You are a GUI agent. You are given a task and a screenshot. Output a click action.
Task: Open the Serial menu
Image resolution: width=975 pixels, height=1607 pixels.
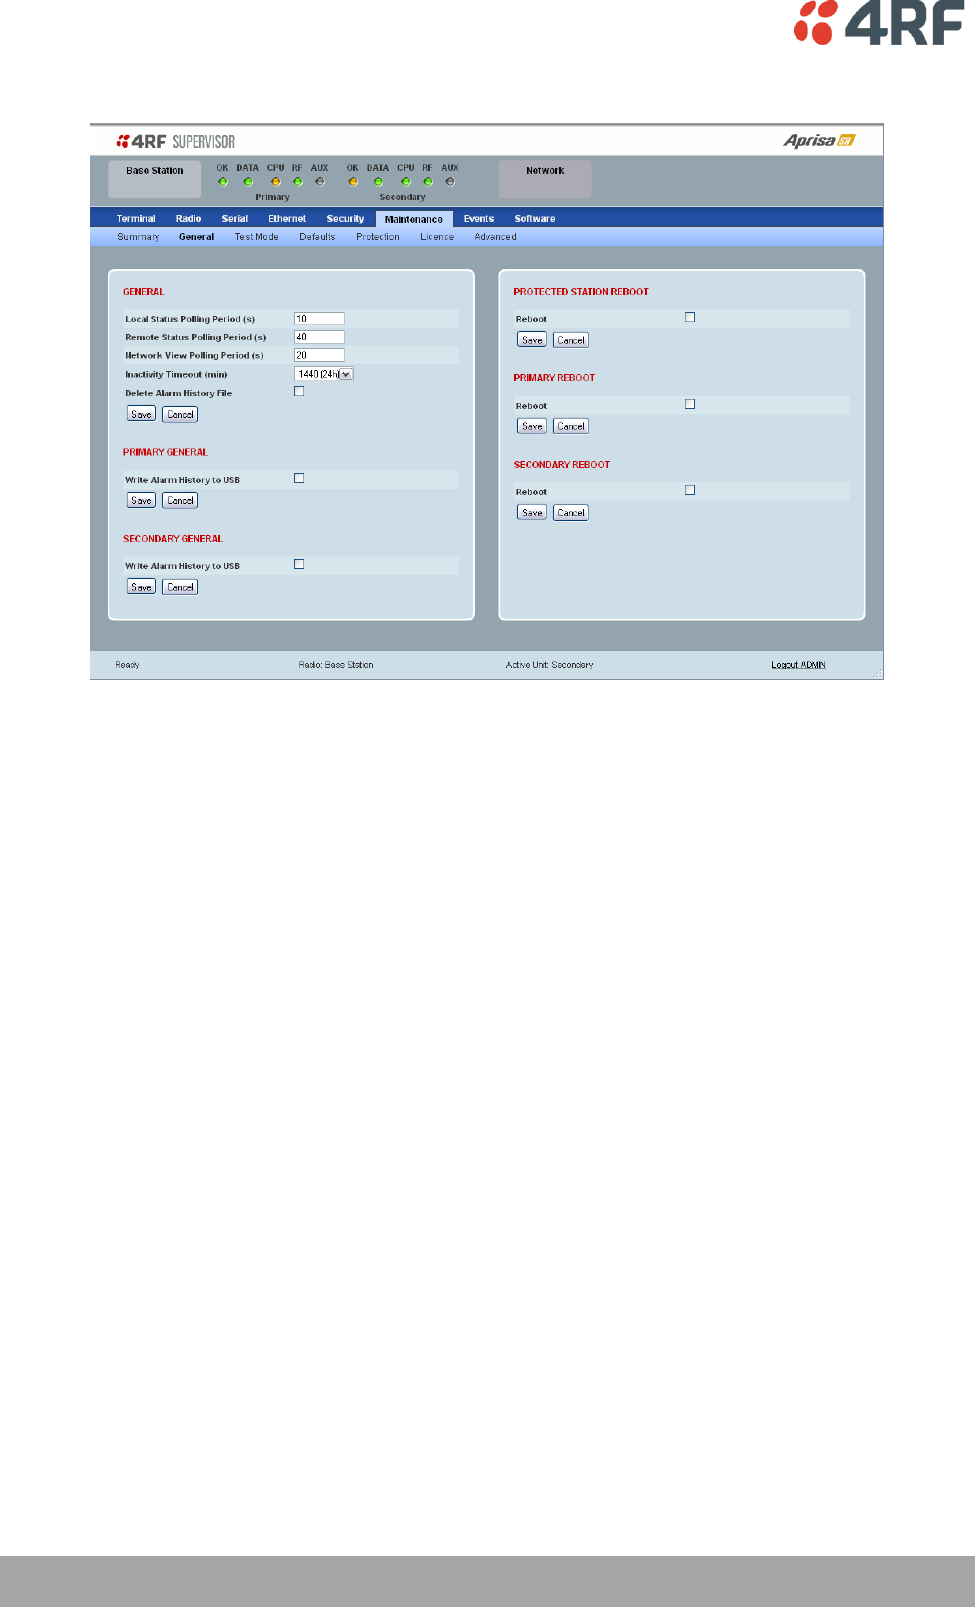(x=235, y=219)
